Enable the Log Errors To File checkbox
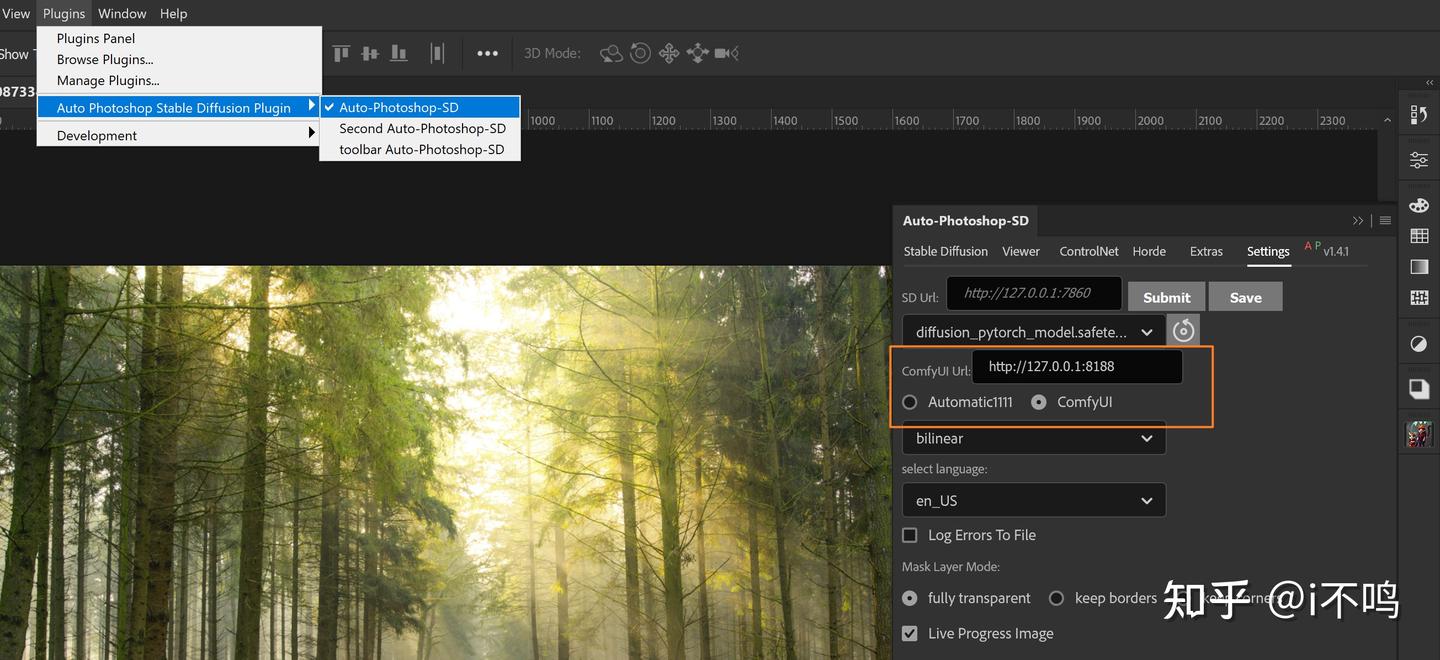The image size is (1440, 660). 910,535
